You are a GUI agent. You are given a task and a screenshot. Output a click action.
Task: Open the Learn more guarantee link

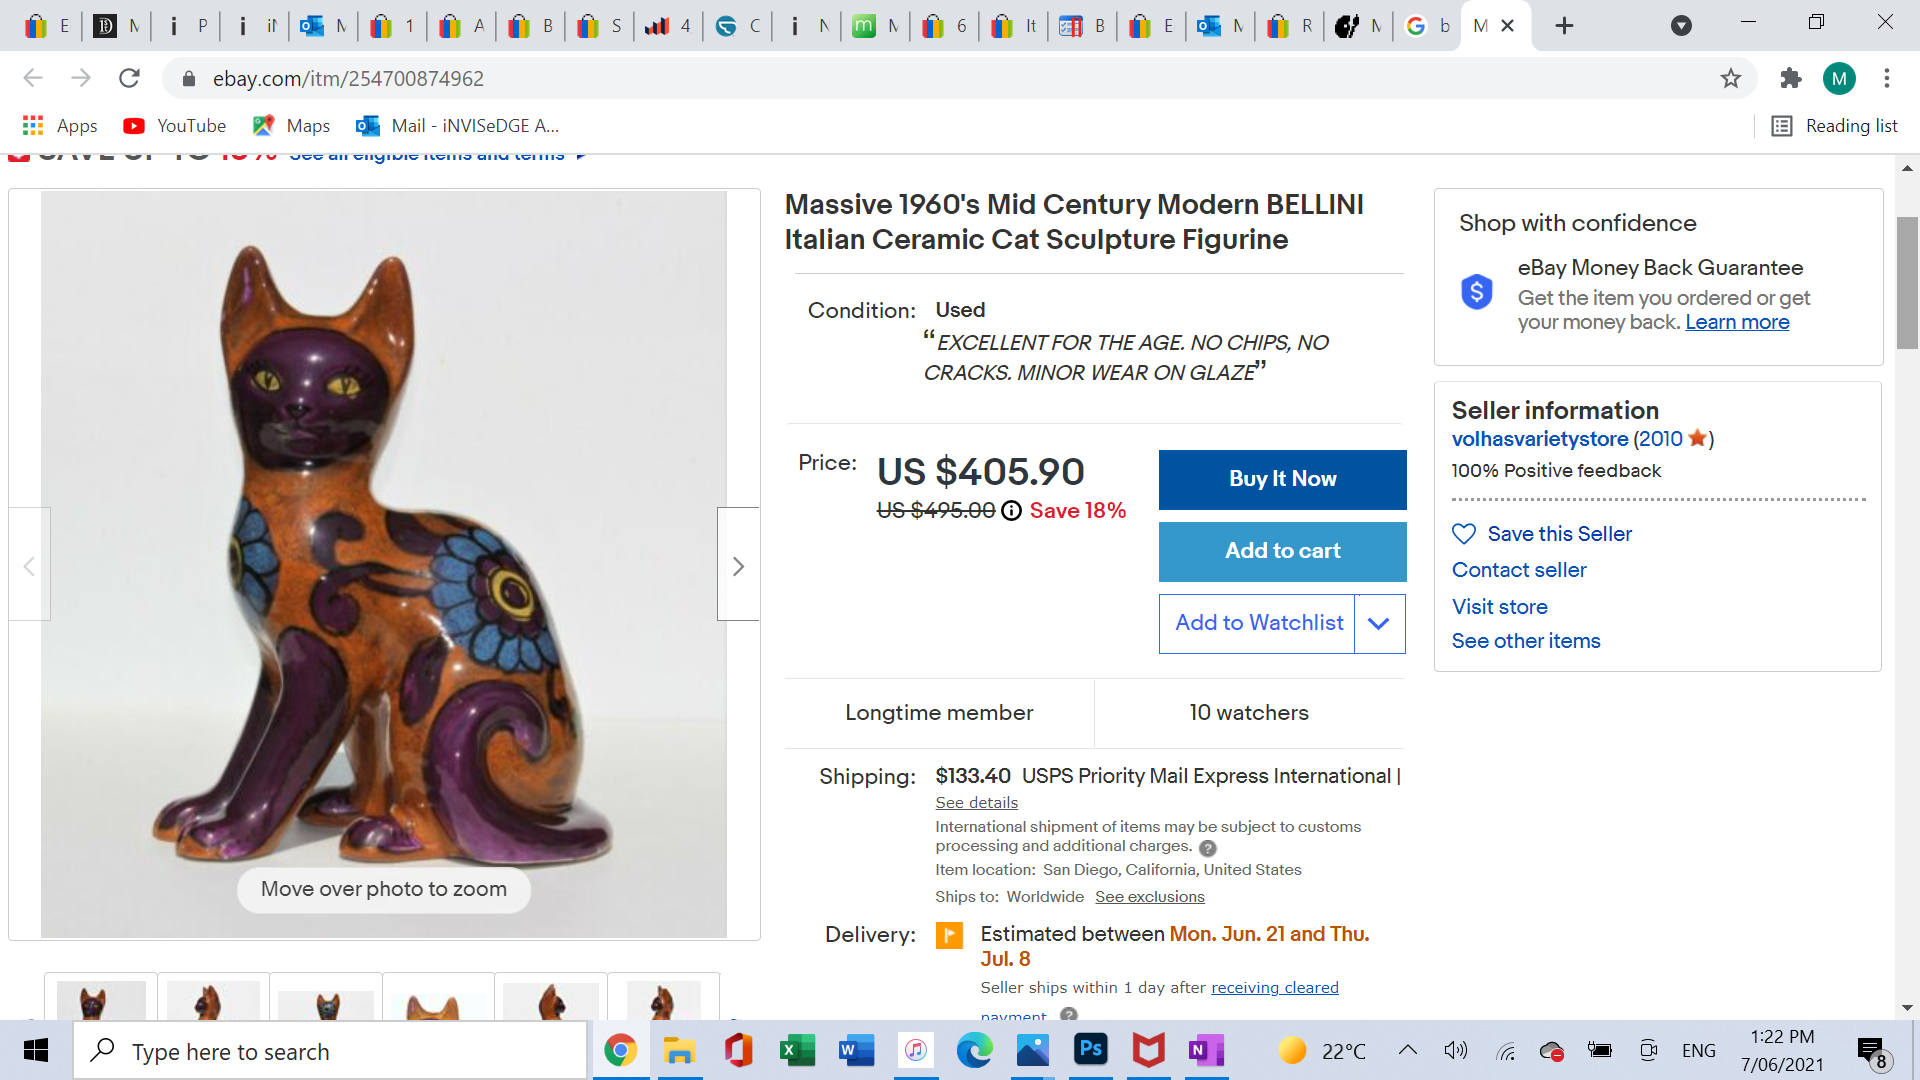point(1737,322)
